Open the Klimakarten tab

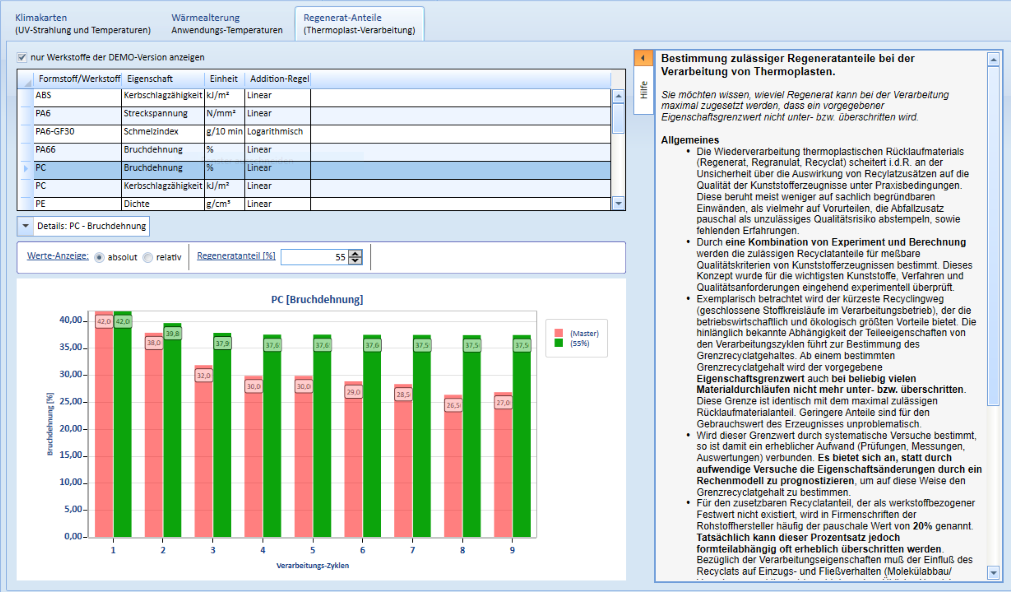coord(83,24)
